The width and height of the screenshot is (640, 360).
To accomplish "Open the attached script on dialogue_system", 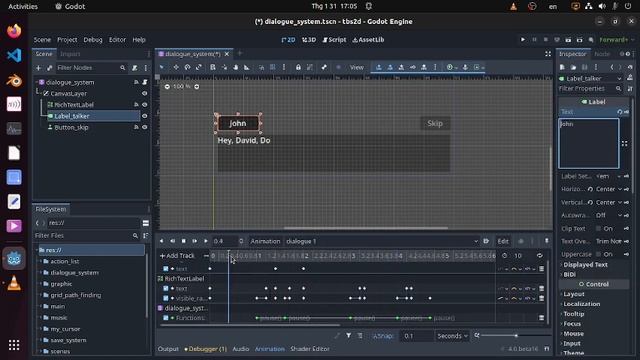I will pyautogui.click(x=144, y=82).
